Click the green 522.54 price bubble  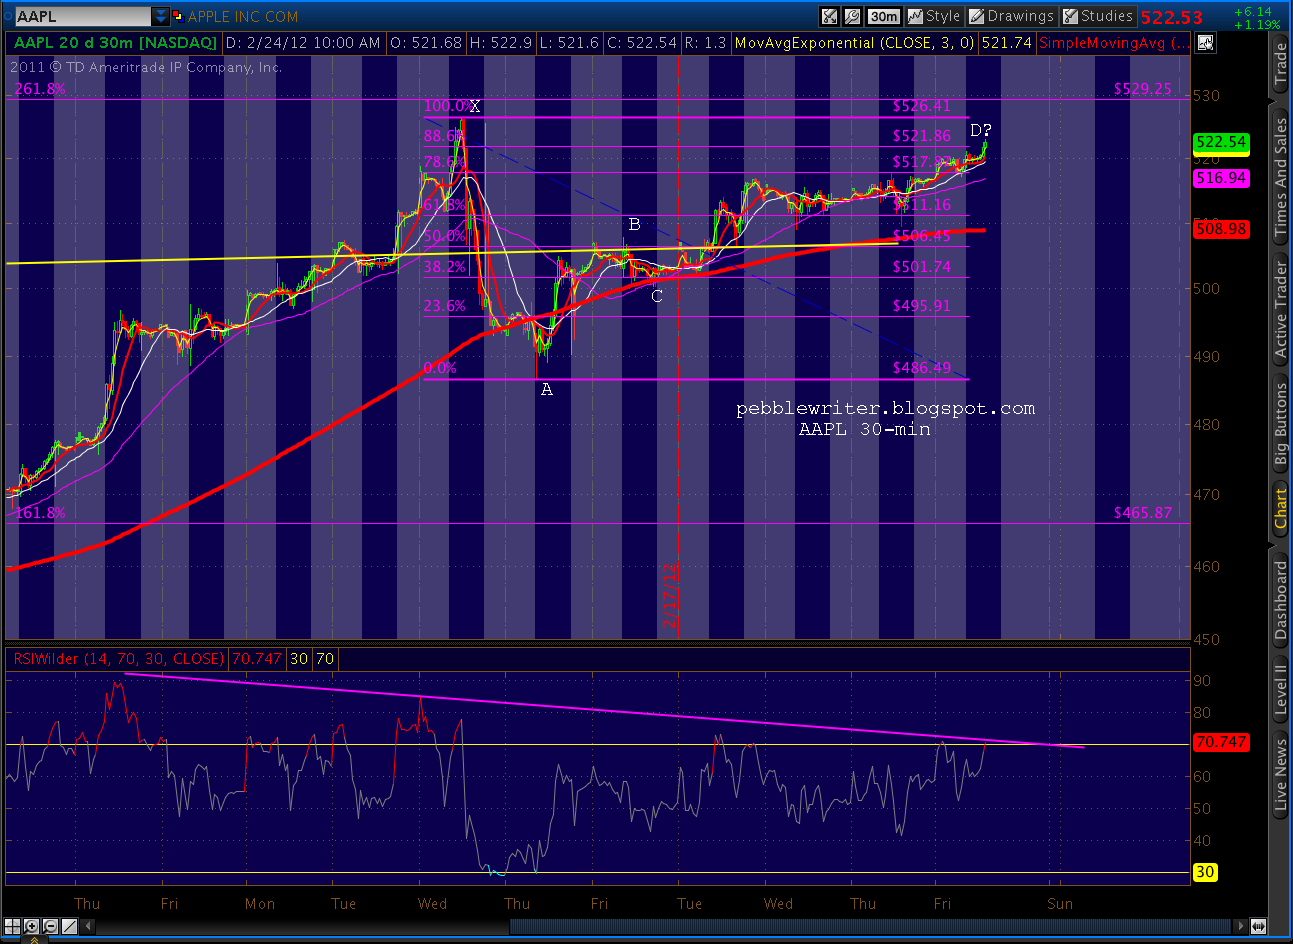[x=1221, y=142]
